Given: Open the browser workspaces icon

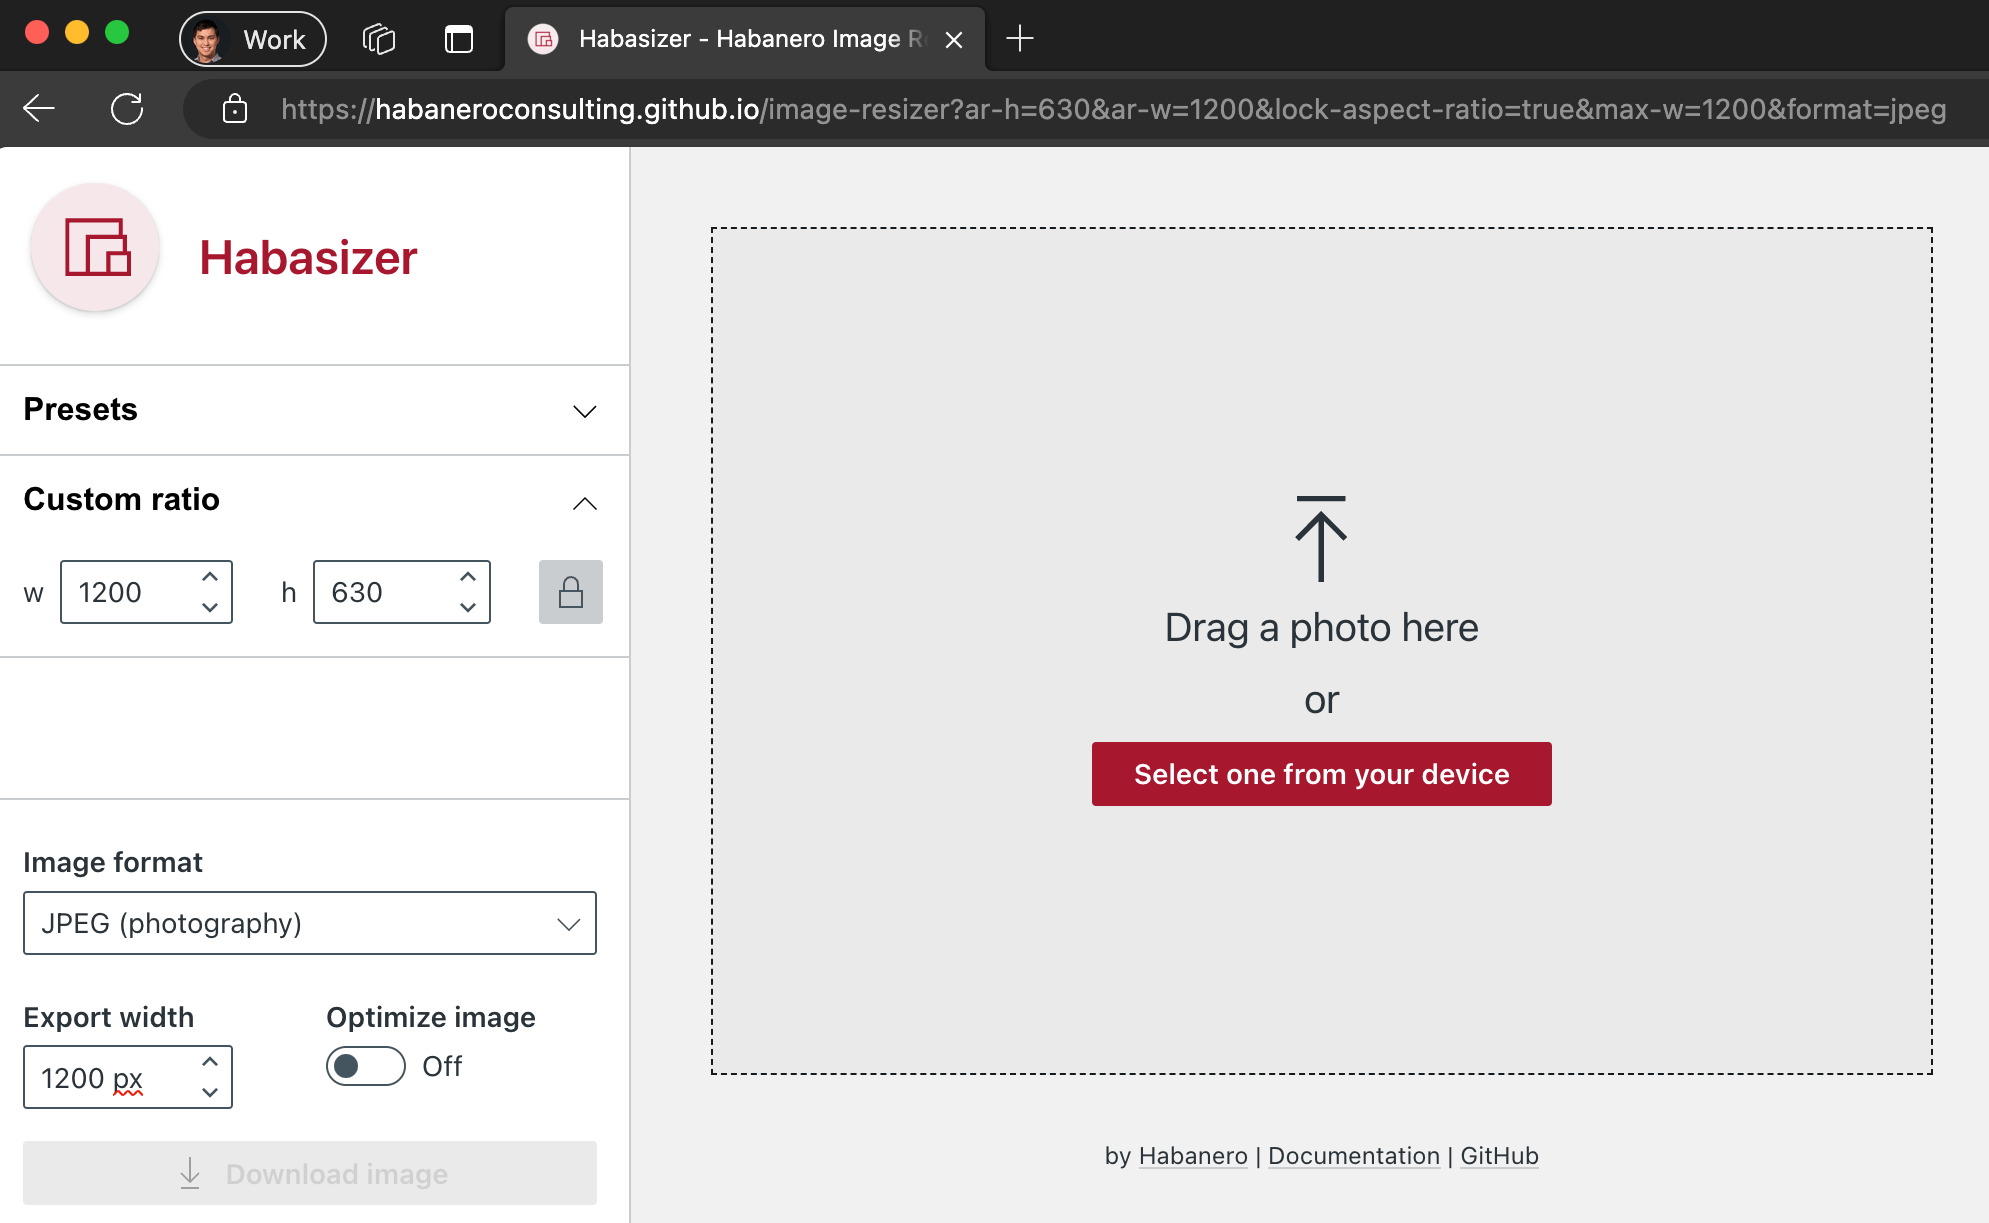Looking at the screenshot, I should coord(379,39).
